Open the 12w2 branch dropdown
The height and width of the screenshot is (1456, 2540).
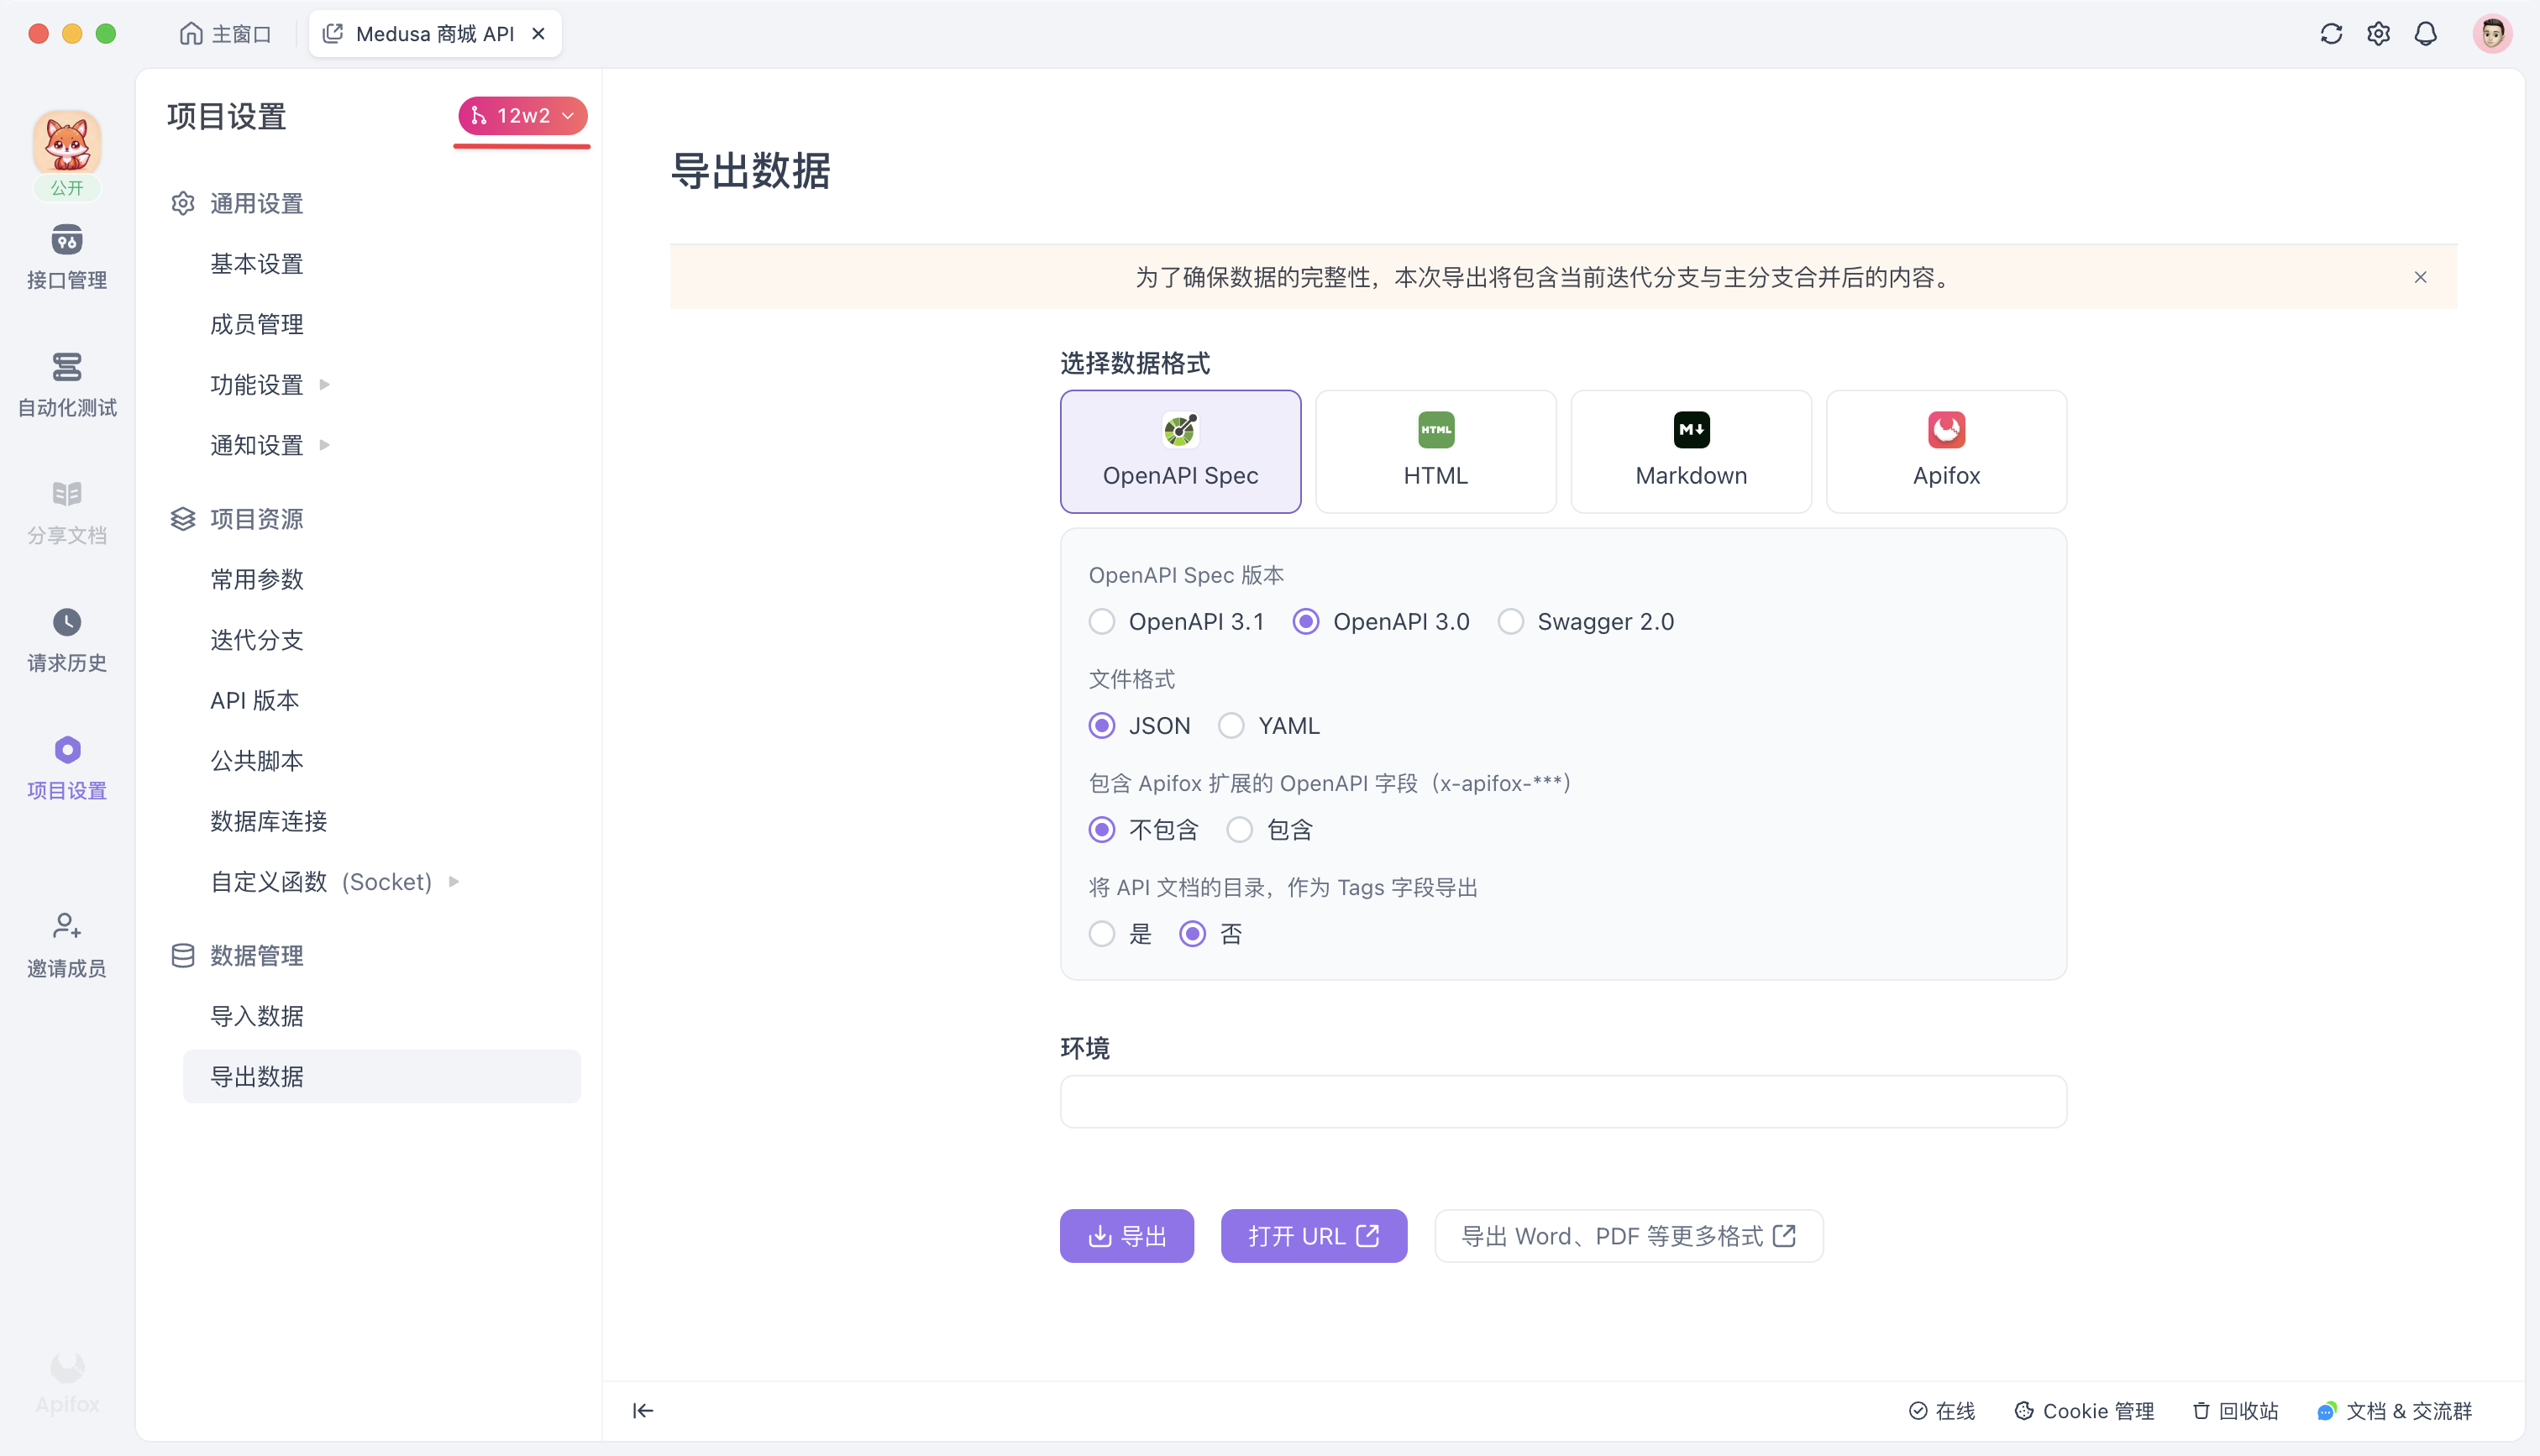[521, 115]
